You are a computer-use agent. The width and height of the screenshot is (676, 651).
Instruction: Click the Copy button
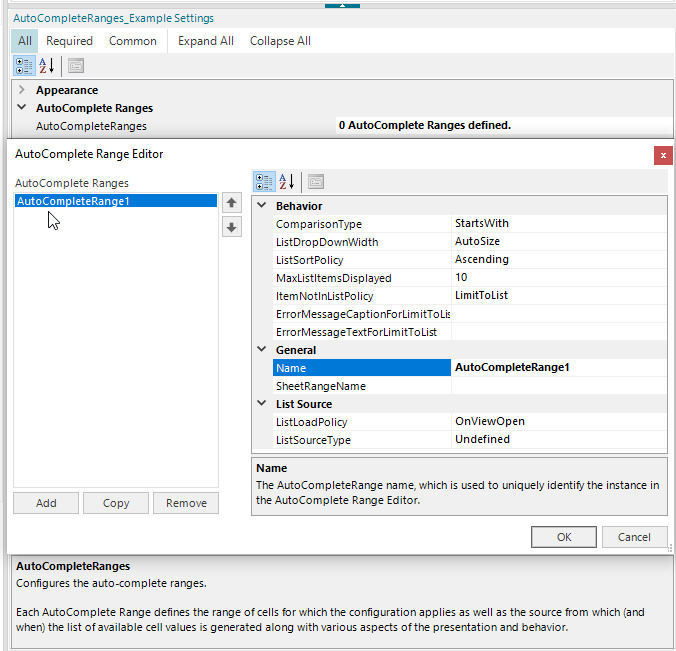coord(116,503)
